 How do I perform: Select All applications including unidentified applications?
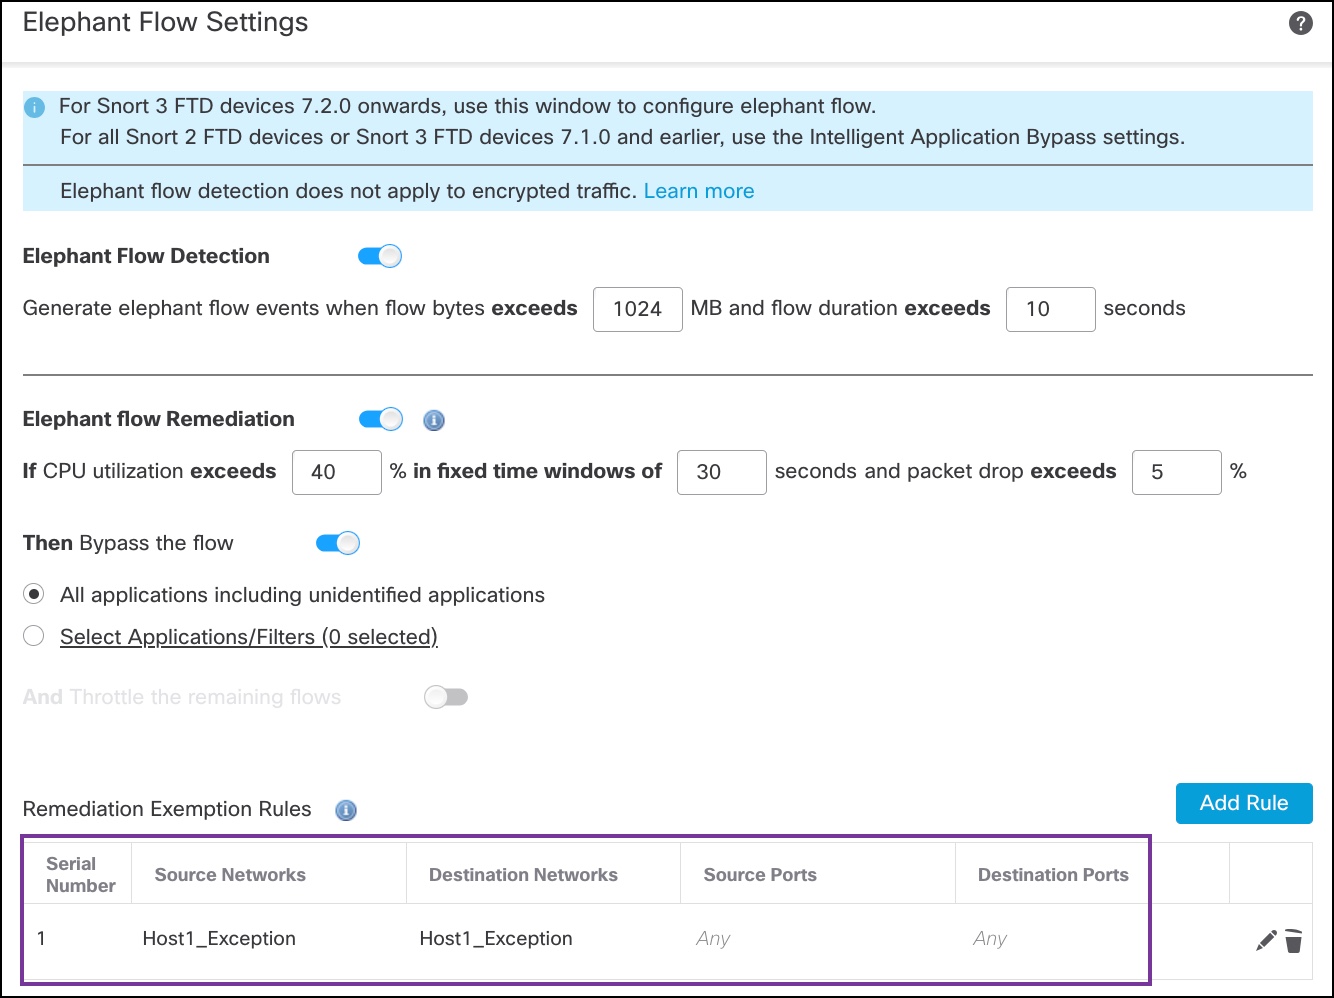(x=34, y=595)
